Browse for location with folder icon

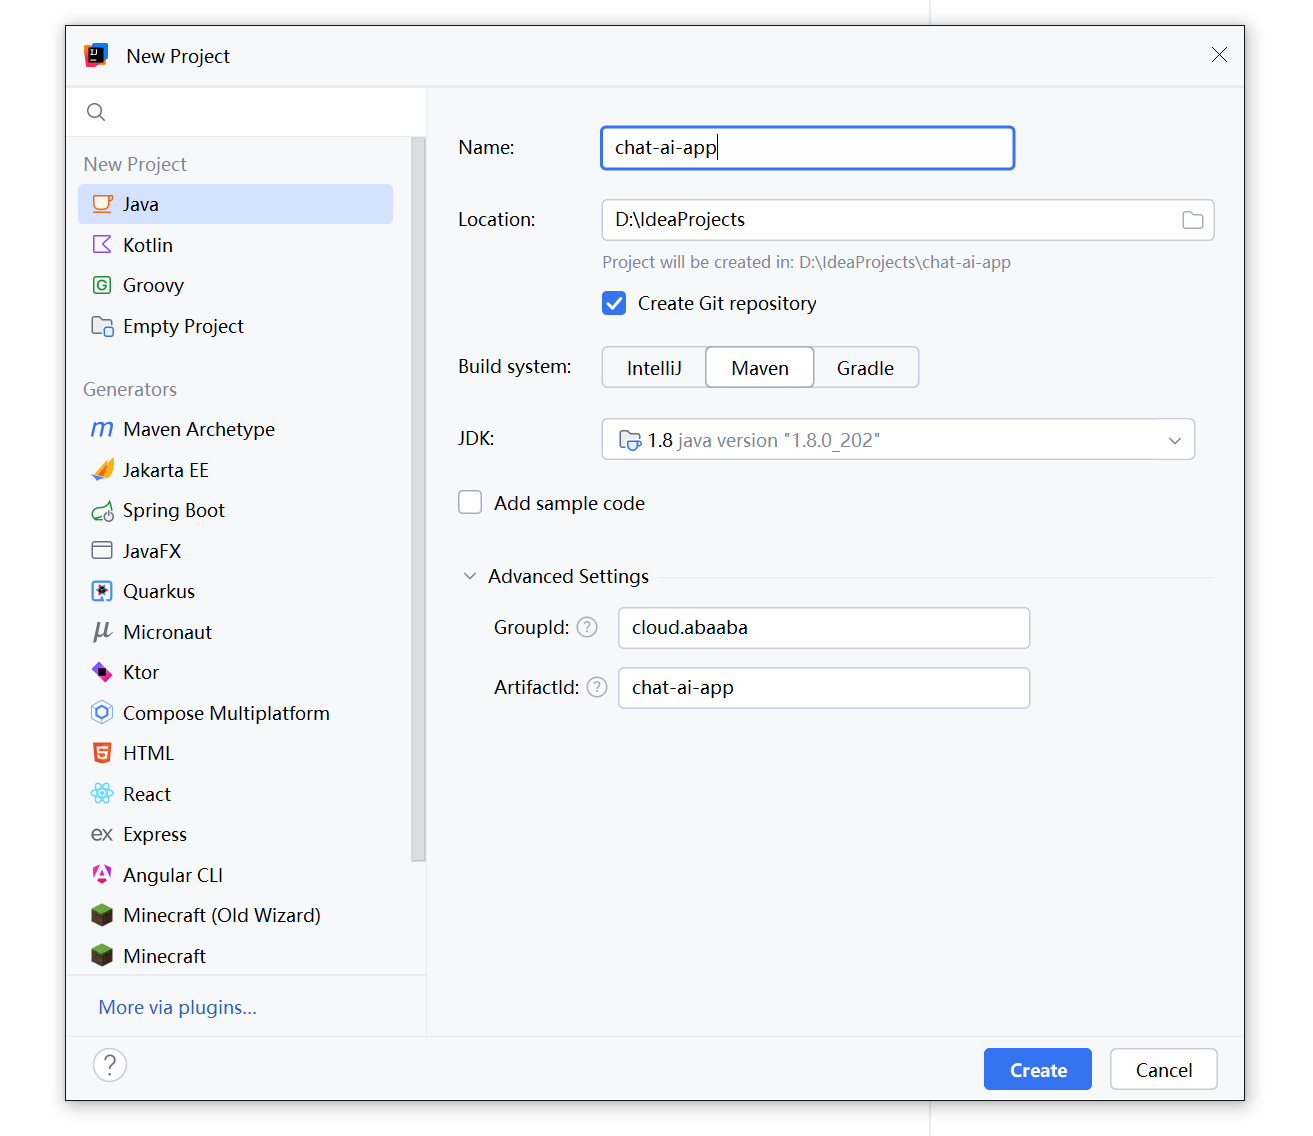click(x=1192, y=220)
